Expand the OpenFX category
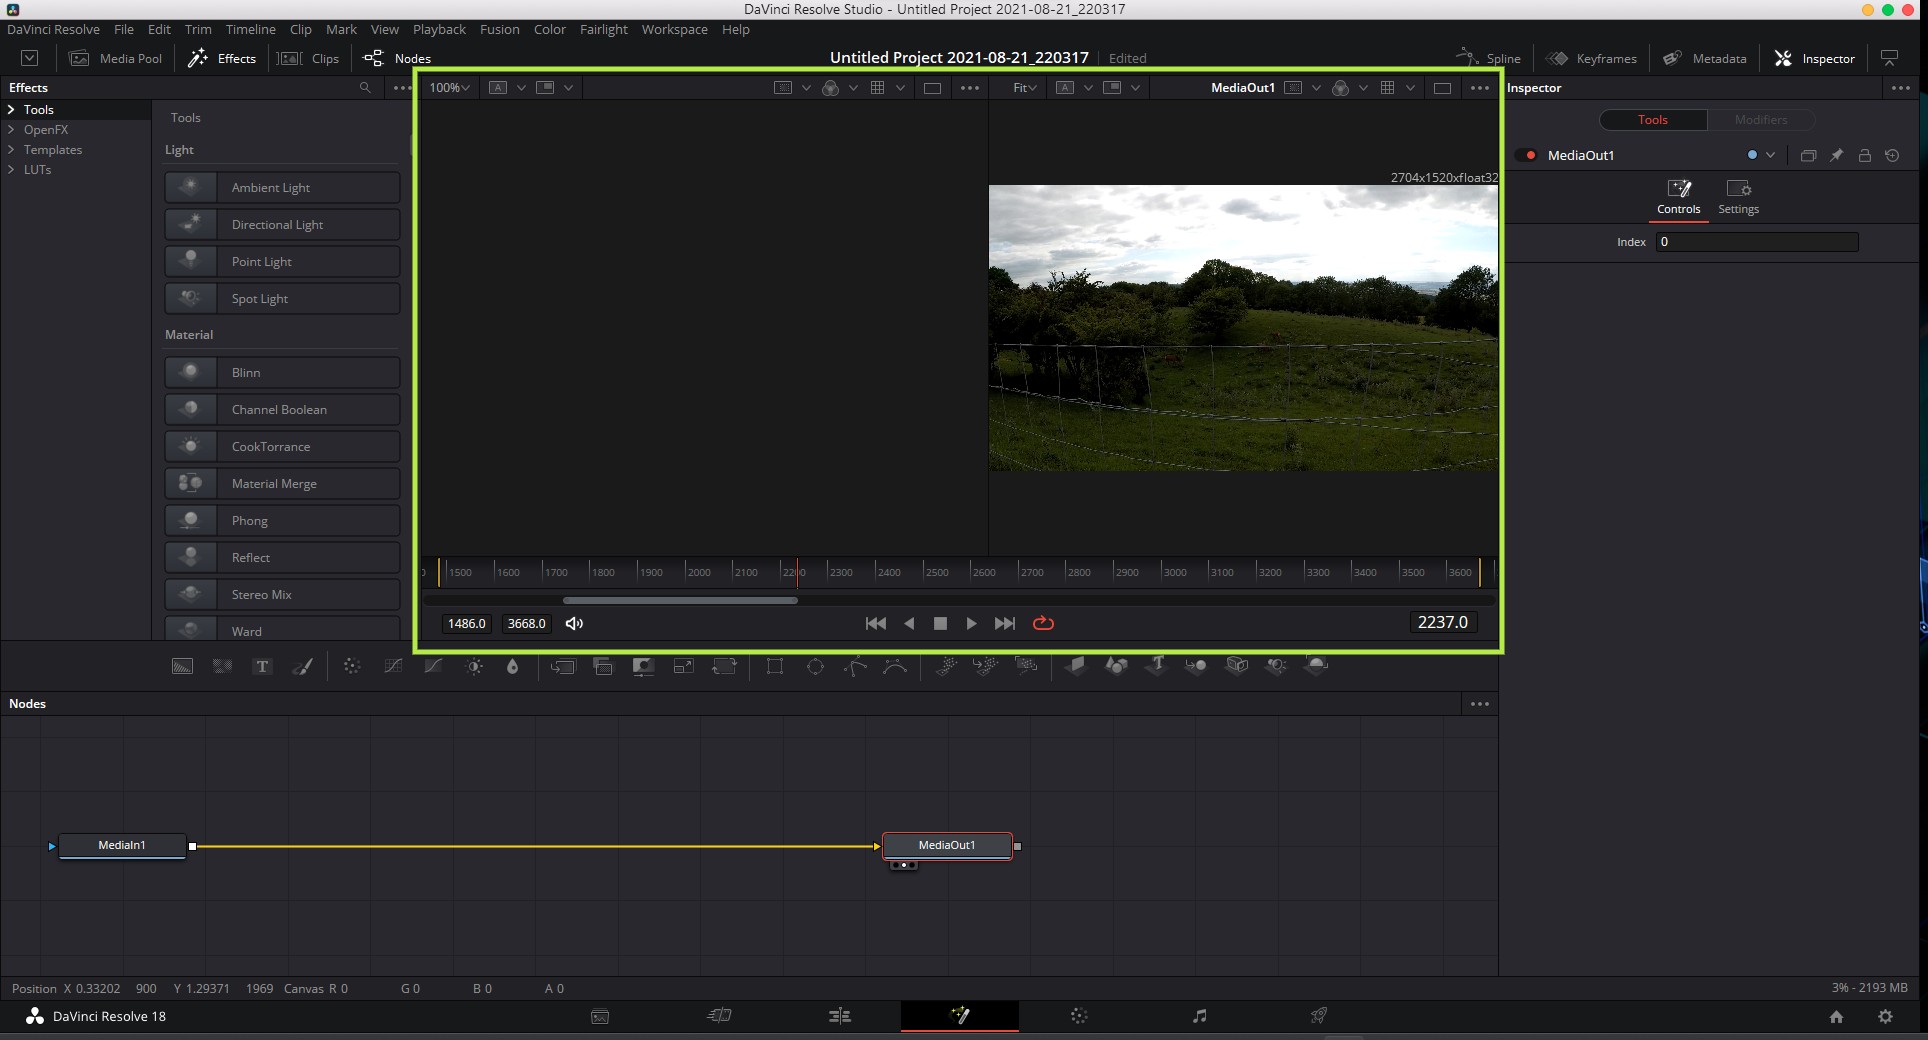The width and height of the screenshot is (1928, 1040). pyautogui.click(x=11, y=130)
